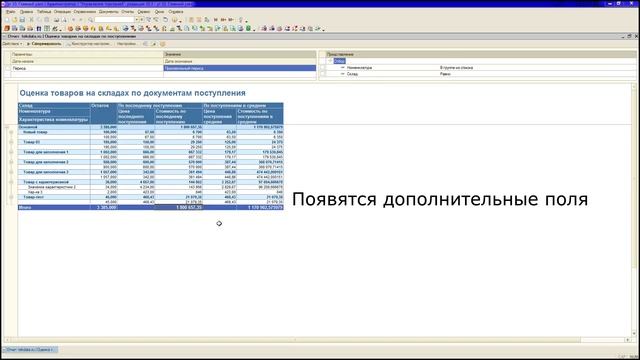
Task: Open the Таблица menu
Action: click(44, 12)
